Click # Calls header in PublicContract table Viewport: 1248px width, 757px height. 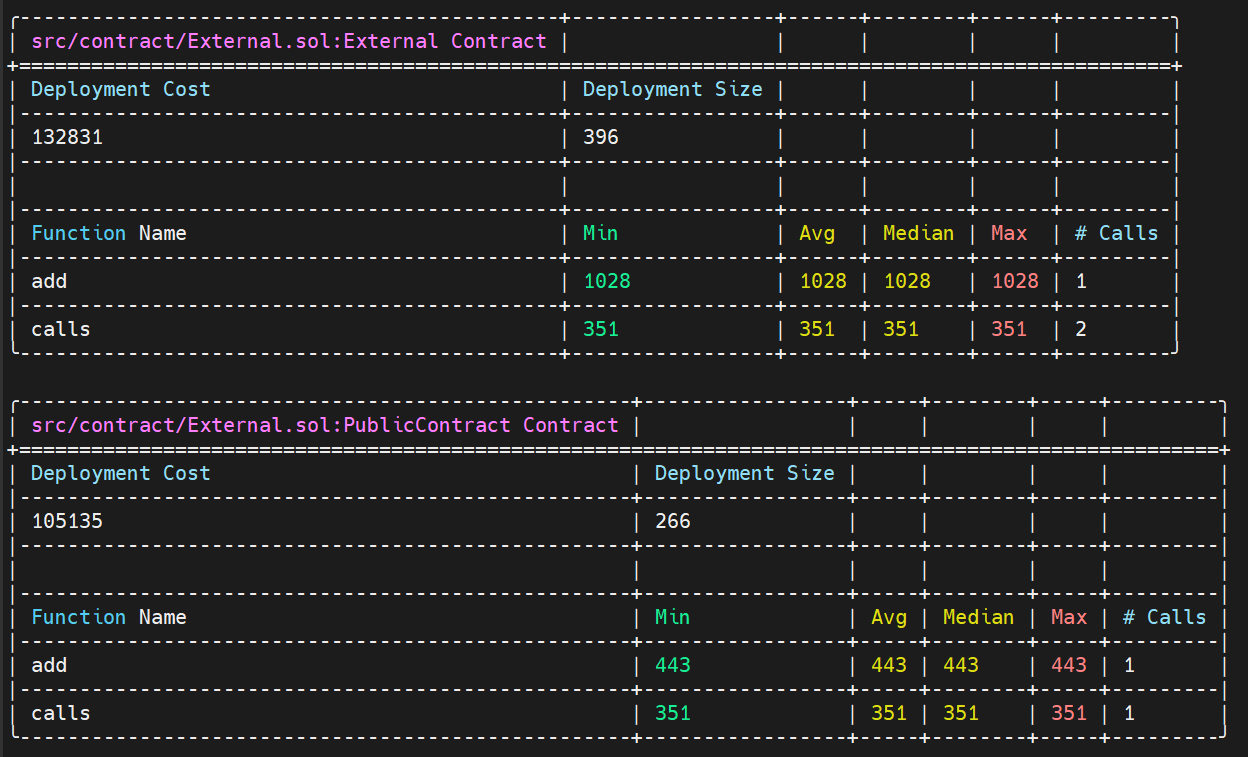(x=1165, y=617)
